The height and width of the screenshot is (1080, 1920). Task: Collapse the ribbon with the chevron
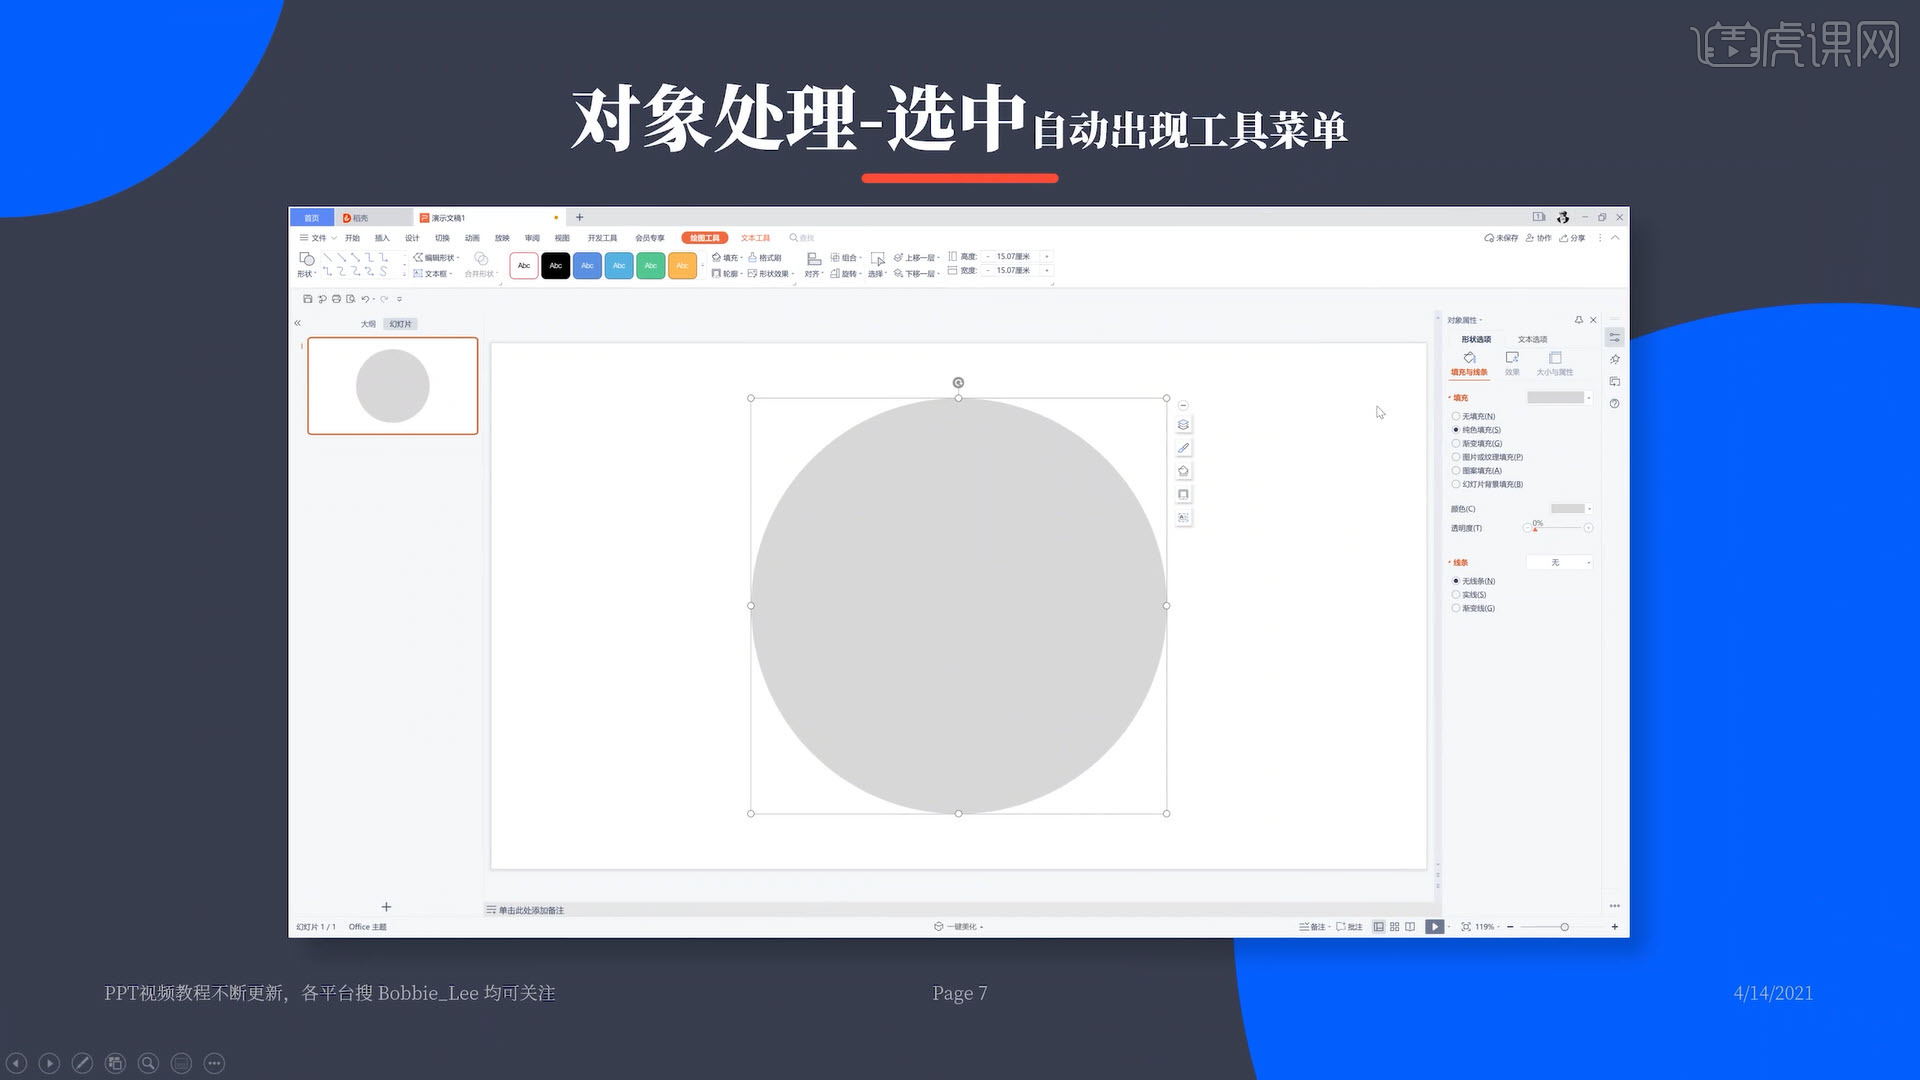tap(1615, 238)
